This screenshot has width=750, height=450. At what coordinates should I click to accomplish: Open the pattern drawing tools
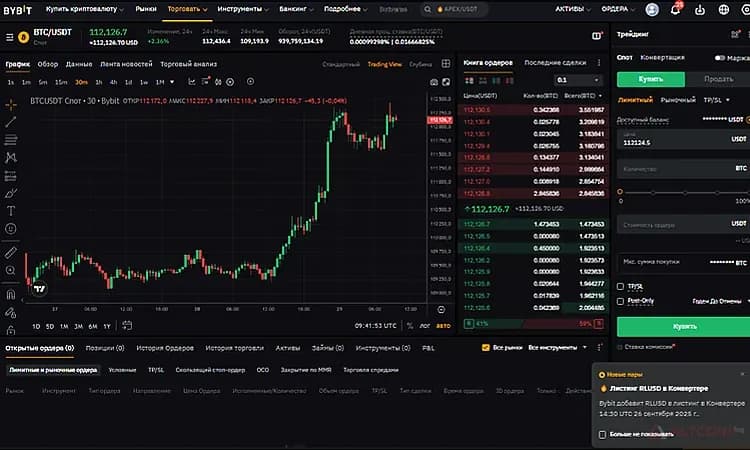tap(11, 157)
